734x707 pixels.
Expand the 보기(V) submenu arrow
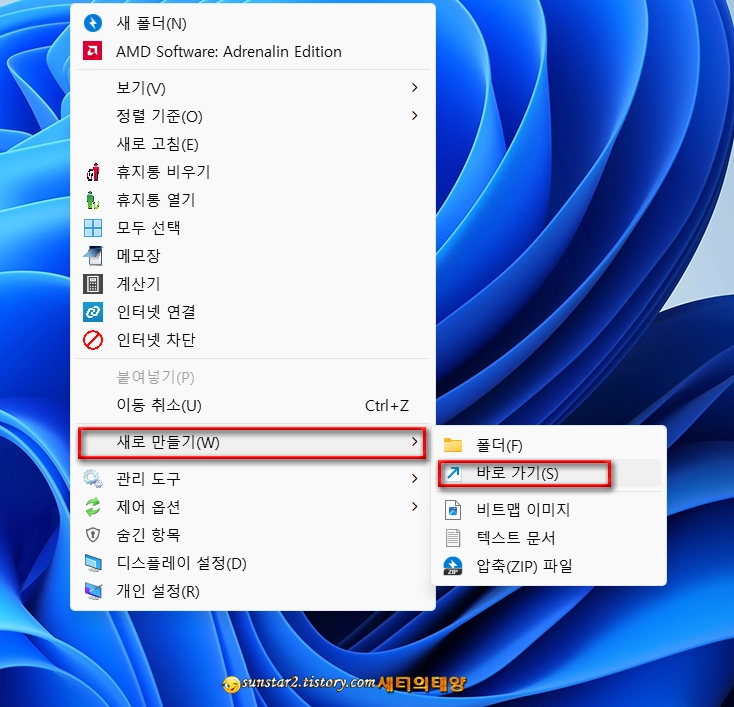pyautogui.click(x=414, y=88)
